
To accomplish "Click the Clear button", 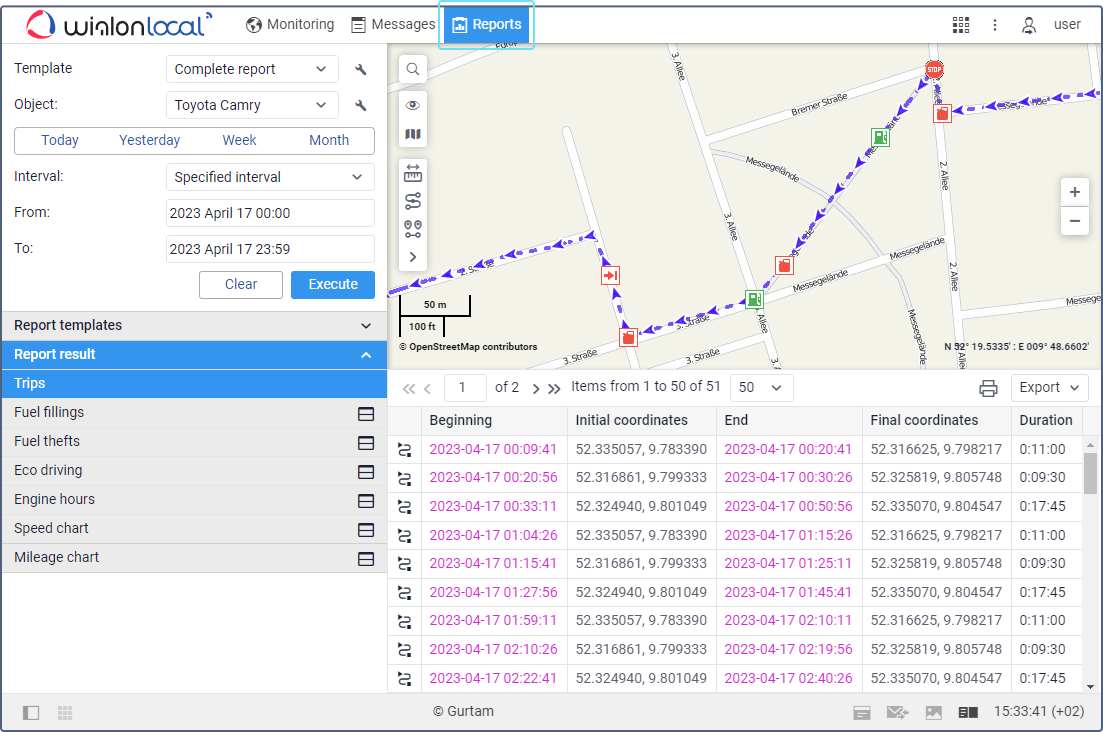I will [x=241, y=285].
